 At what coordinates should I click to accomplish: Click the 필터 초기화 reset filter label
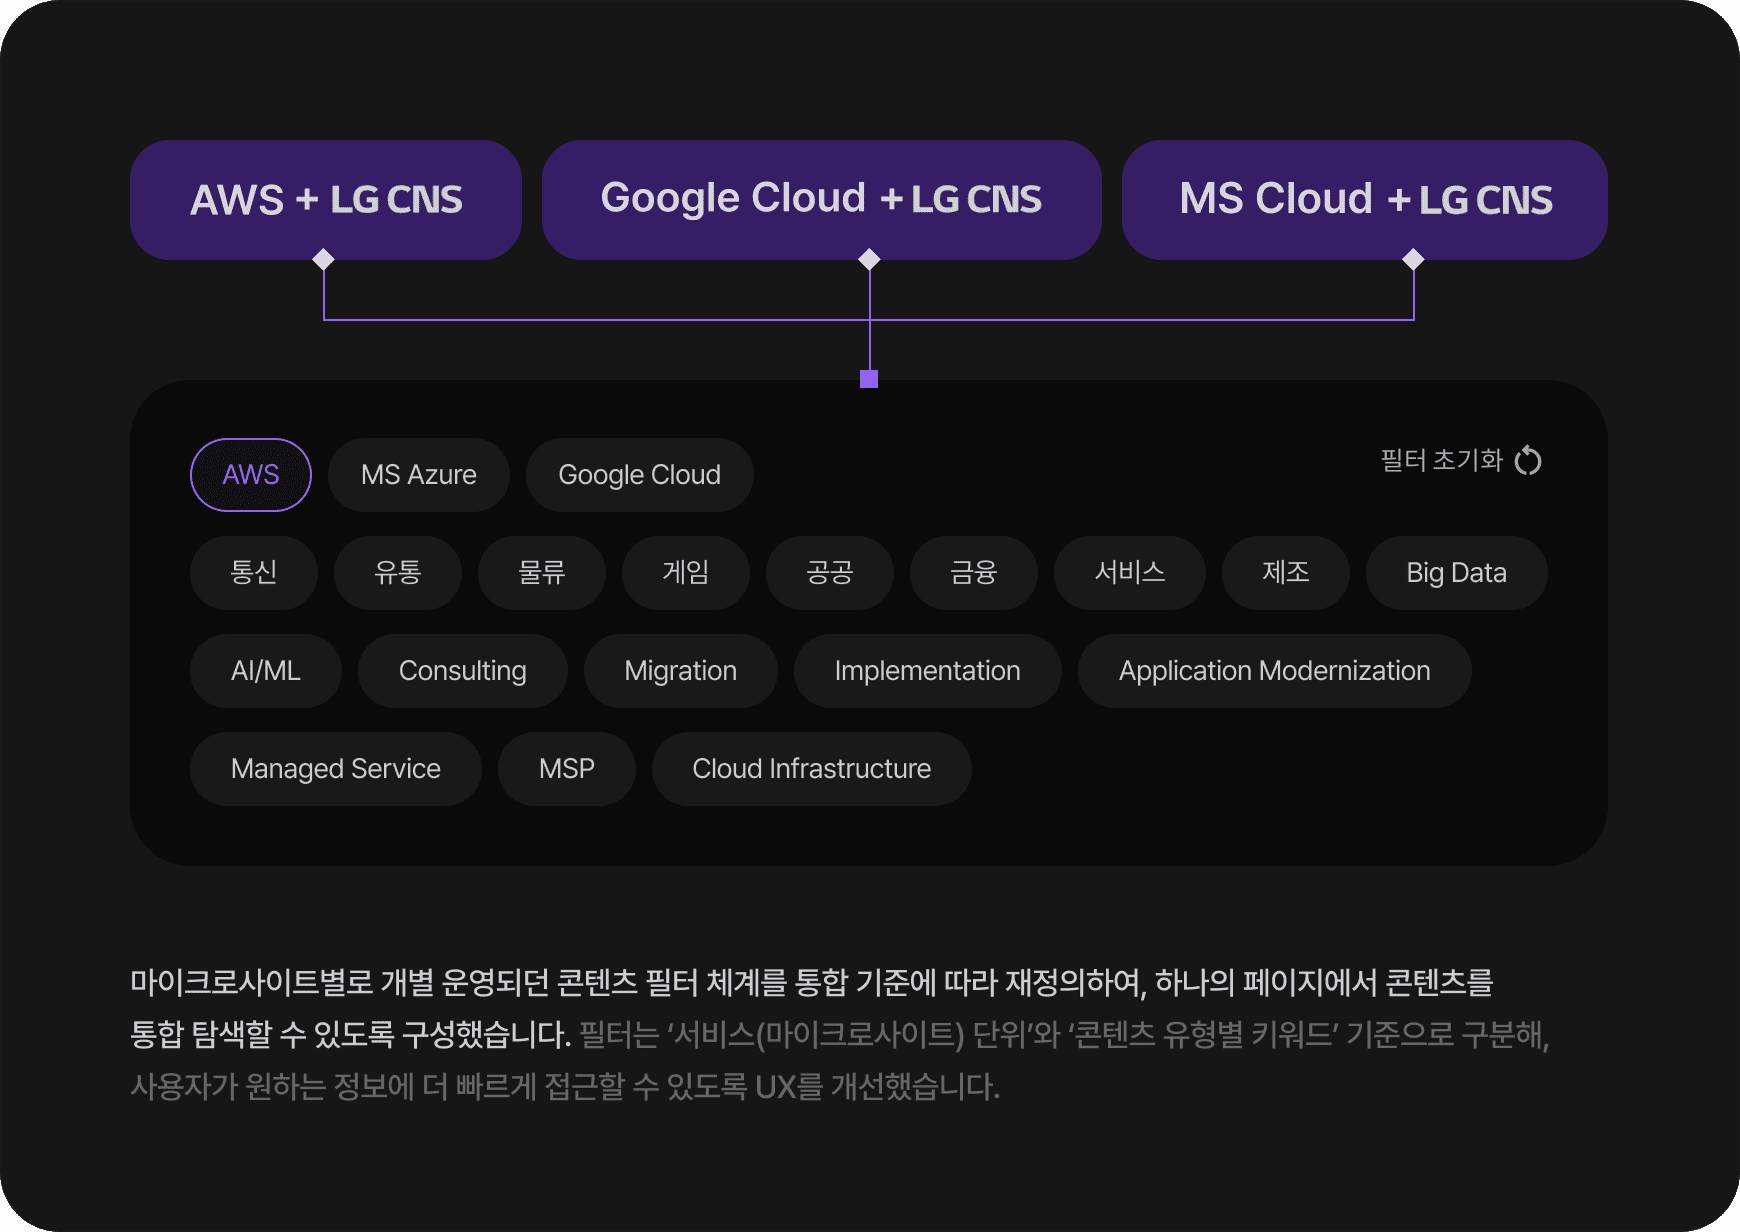tap(1442, 460)
